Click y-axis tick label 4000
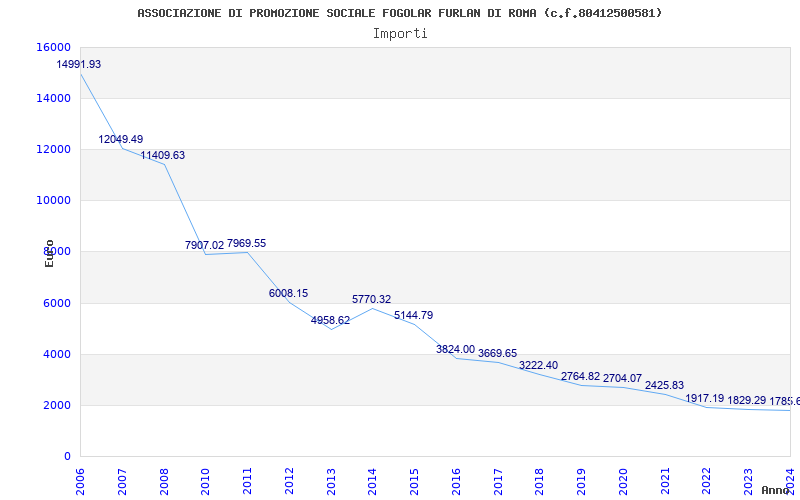The image size is (800, 500). (57, 354)
